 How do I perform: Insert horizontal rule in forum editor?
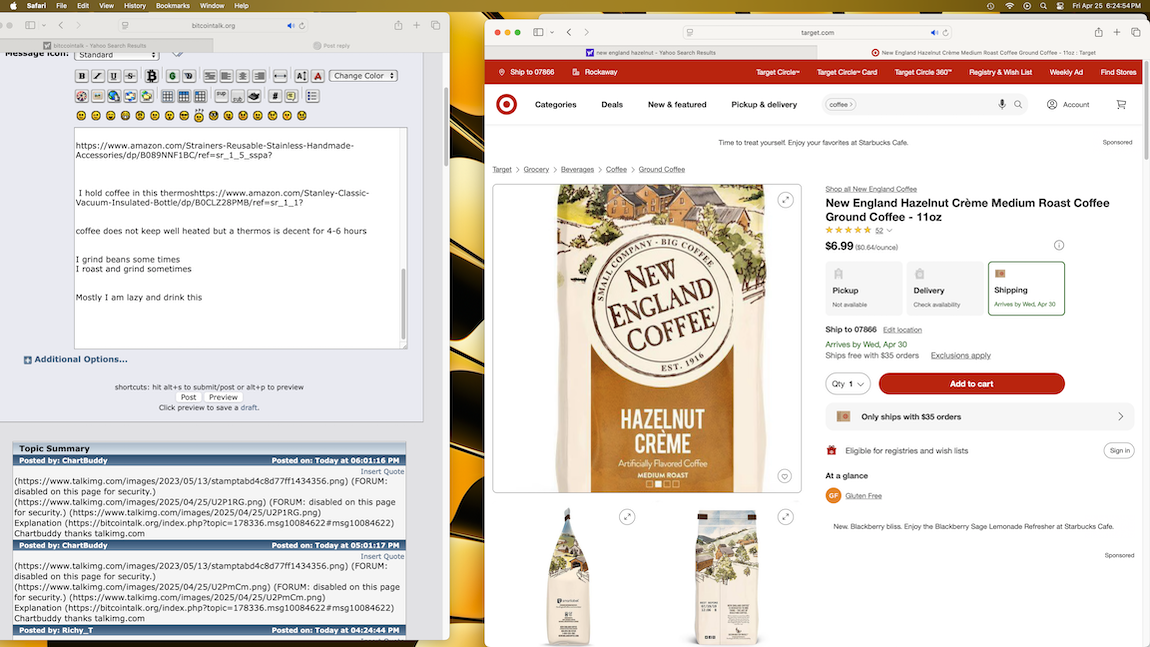(x=279, y=76)
